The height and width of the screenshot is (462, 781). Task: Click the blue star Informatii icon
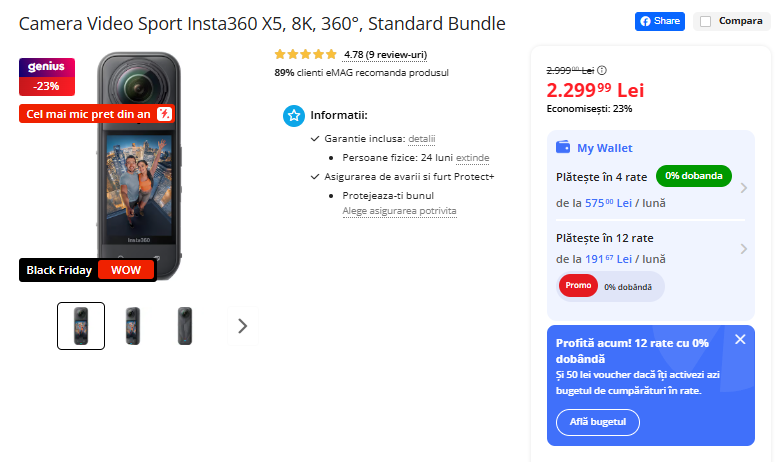[x=293, y=116]
